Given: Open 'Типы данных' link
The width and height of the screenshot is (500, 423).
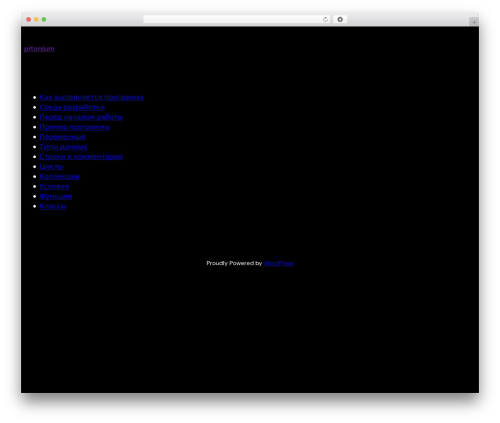Looking at the screenshot, I should 63,147.
